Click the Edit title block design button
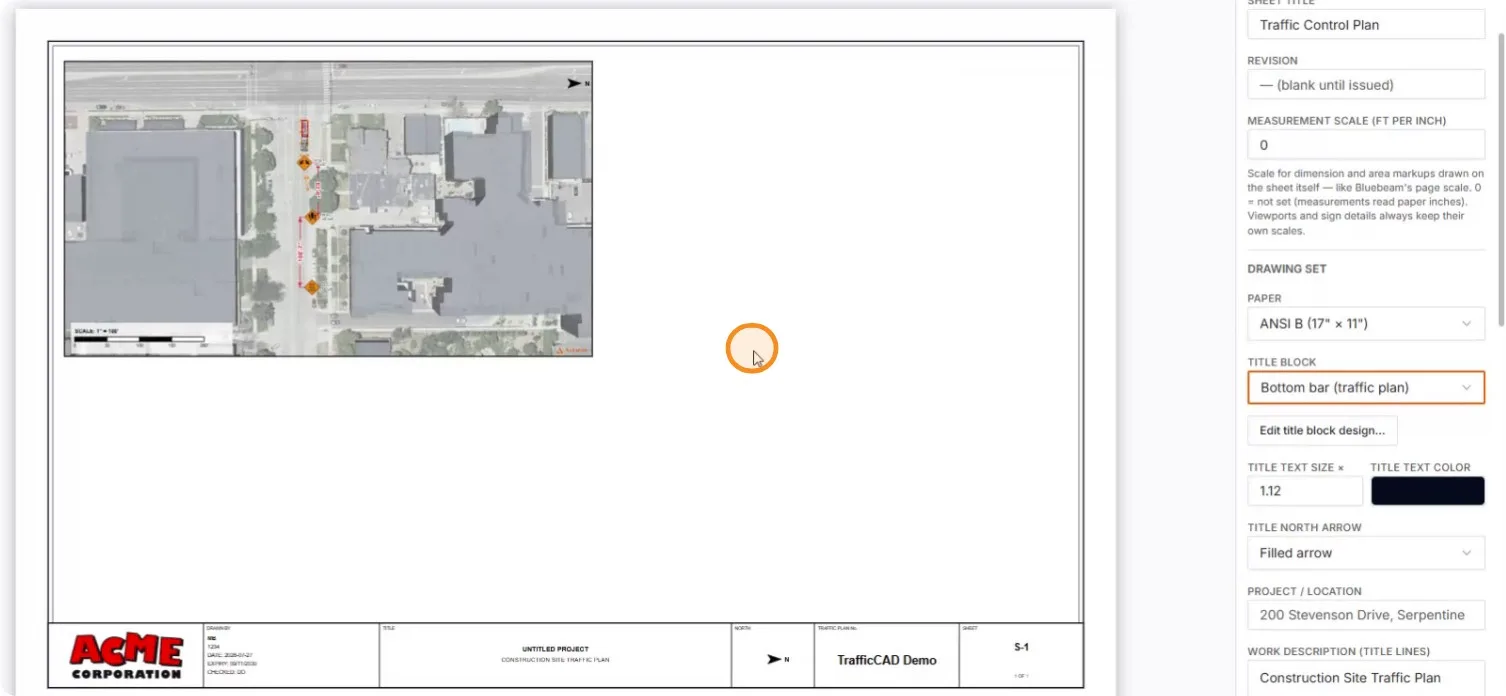The height and width of the screenshot is (696, 1506). (x=1322, y=430)
